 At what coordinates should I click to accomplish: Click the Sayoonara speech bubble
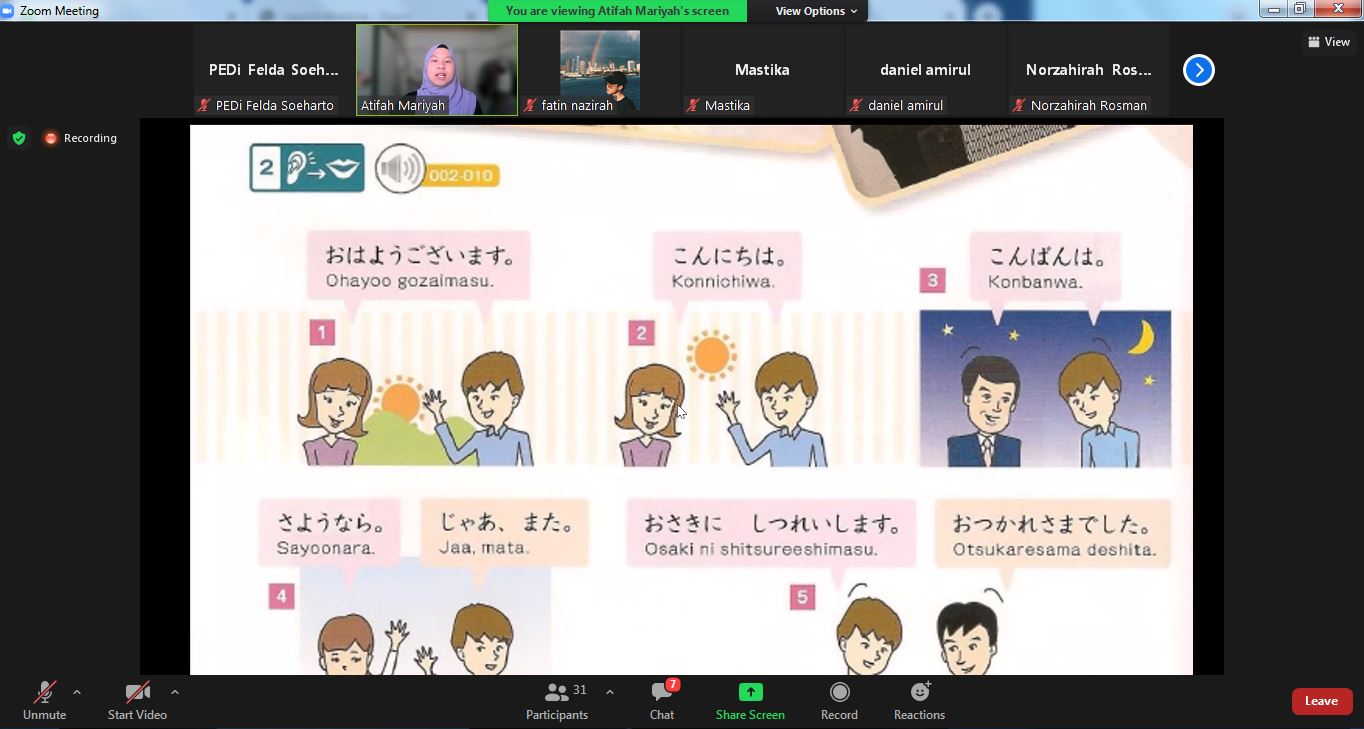(x=329, y=533)
